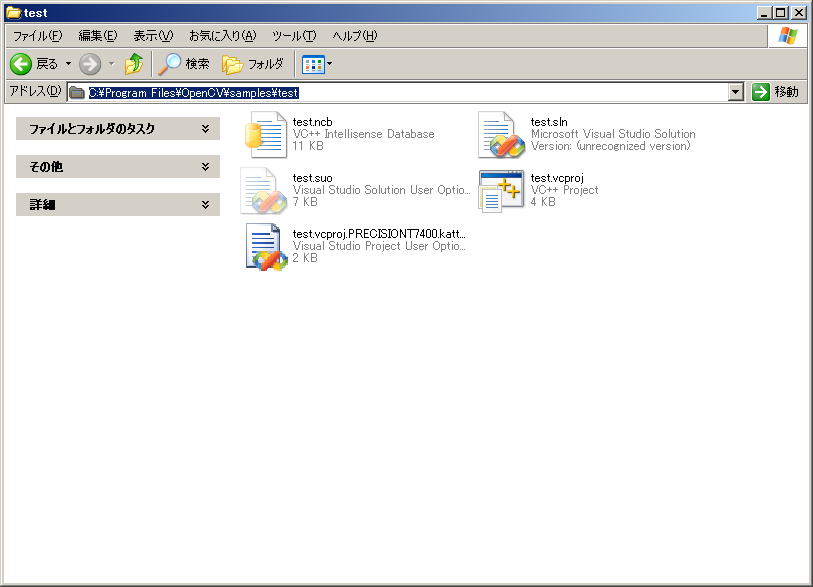This screenshot has height=587, width=813.
Task: Open the 表示(V) menu
Action: tap(153, 36)
